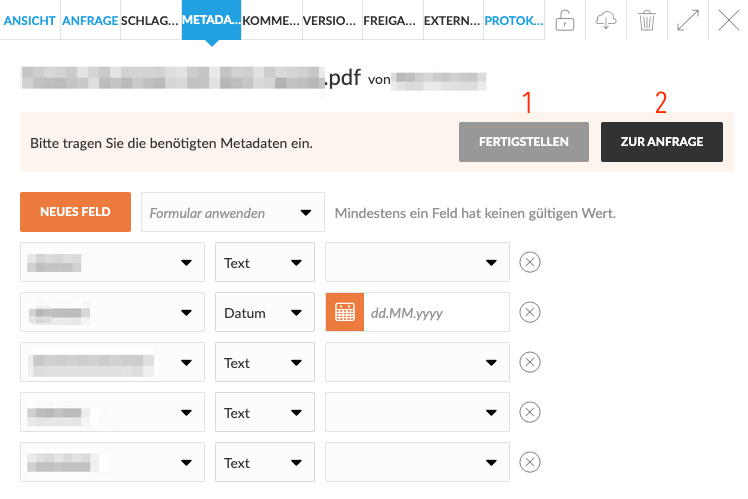Select the METADA... tab
This screenshot has width=748, height=499.
tap(211, 20)
